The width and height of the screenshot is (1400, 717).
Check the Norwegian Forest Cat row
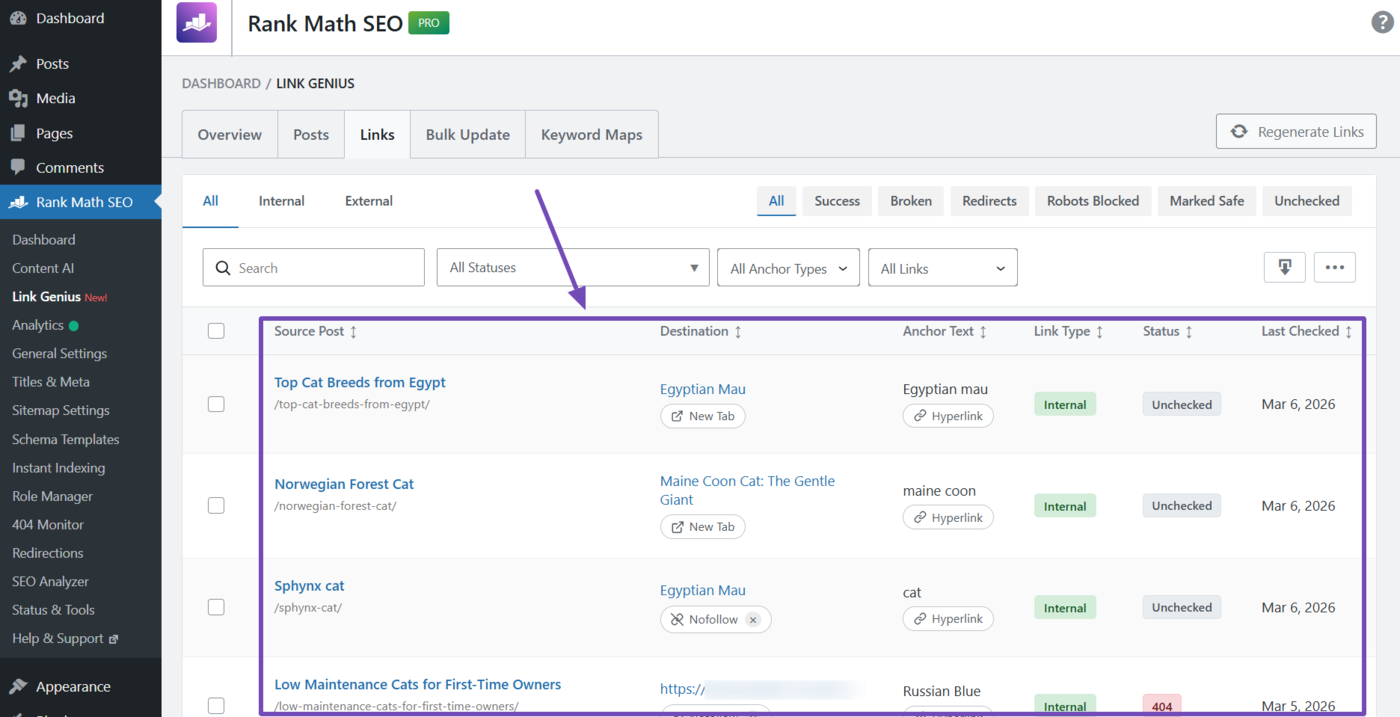(x=216, y=506)
